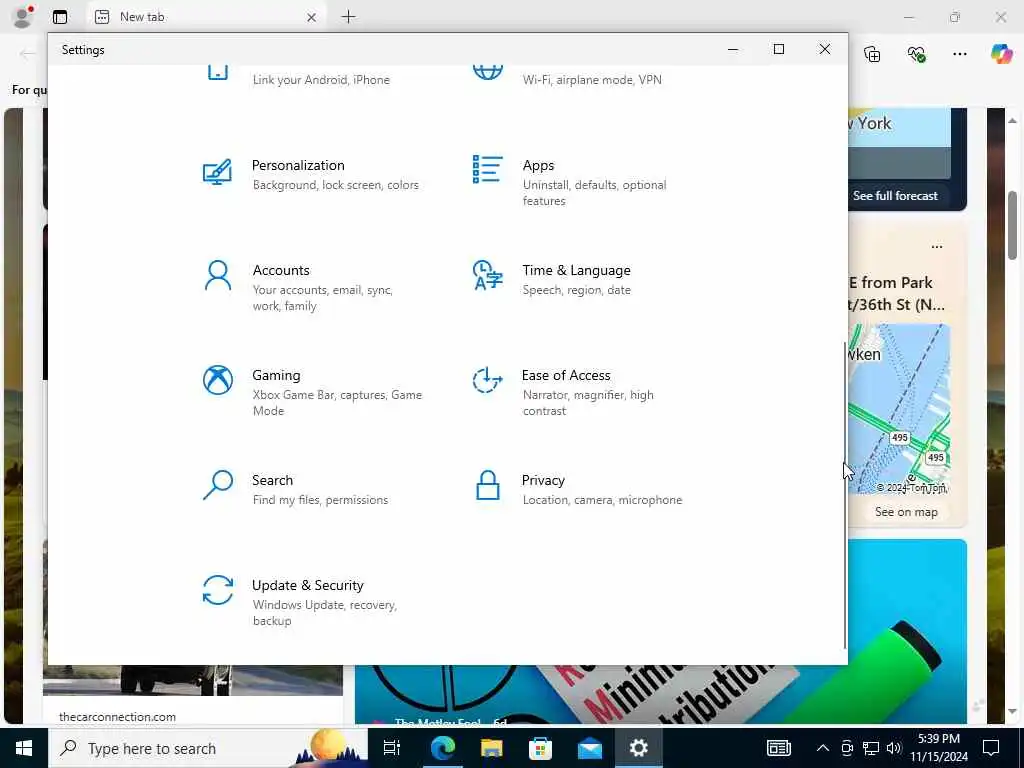This screenshot has height=768, width=1024.
Task: Open the Time & Language icon
Action: [x=487, y=275]
